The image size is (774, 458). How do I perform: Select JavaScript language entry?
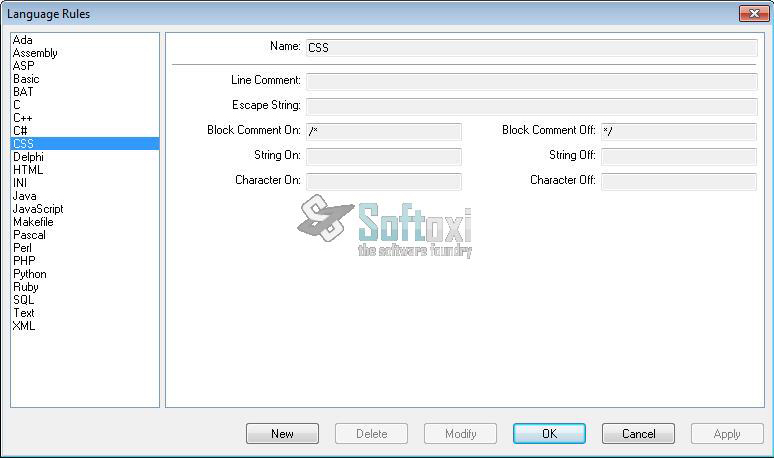coord(38,209)
